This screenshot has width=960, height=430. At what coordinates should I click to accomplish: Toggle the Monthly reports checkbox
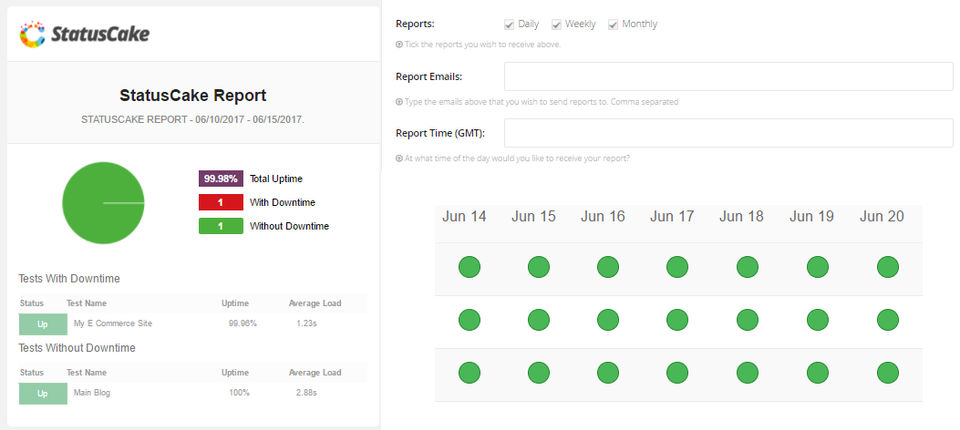(613, 24)
